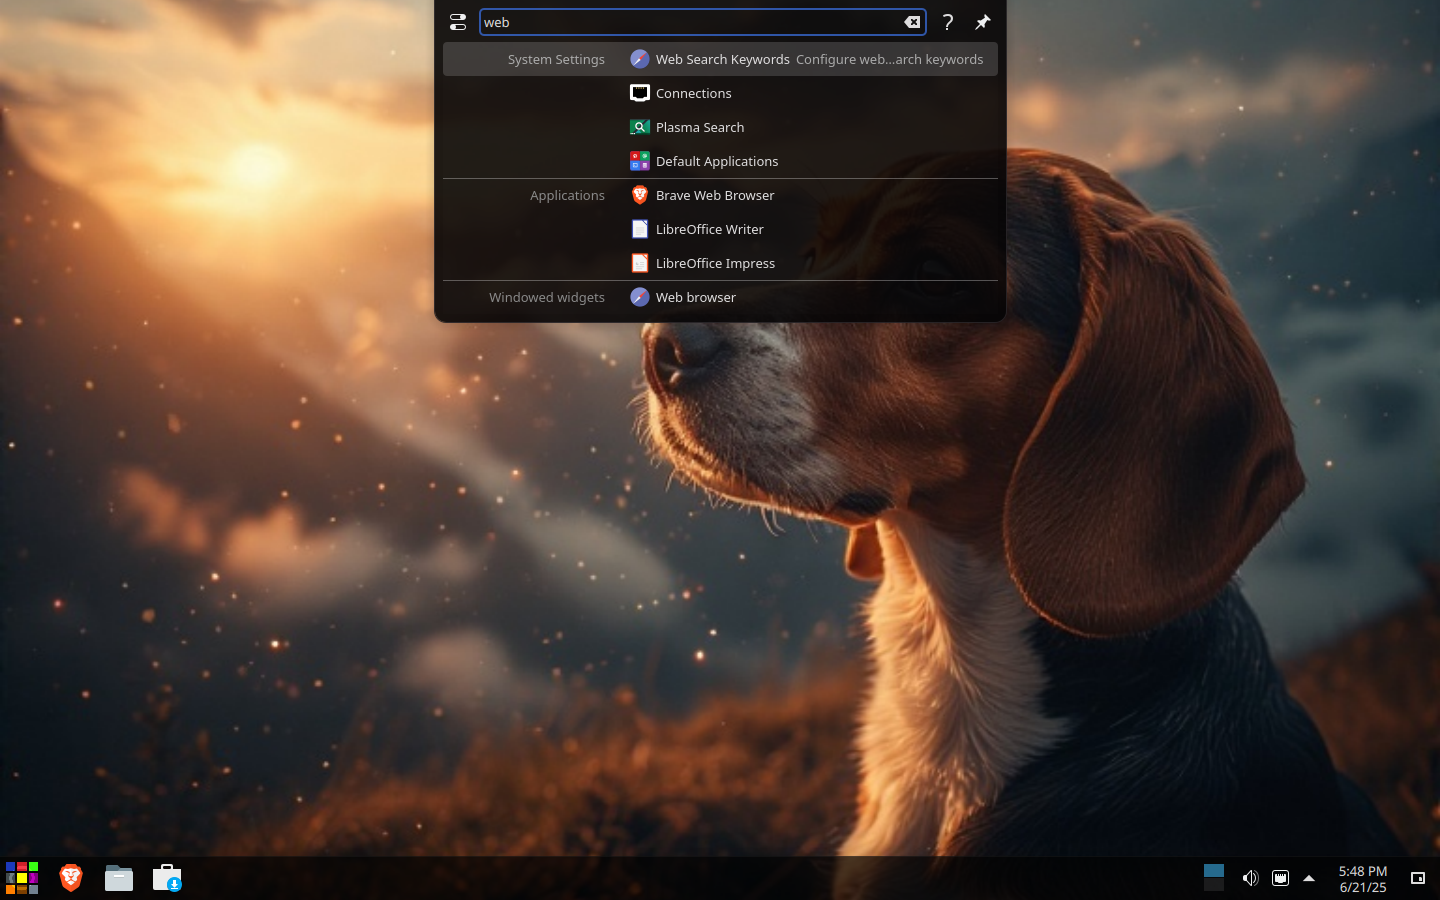Click the Connections monitor icon
Image resolution: width=1440 pixels, height=900 pixels.
coord(640,93)
